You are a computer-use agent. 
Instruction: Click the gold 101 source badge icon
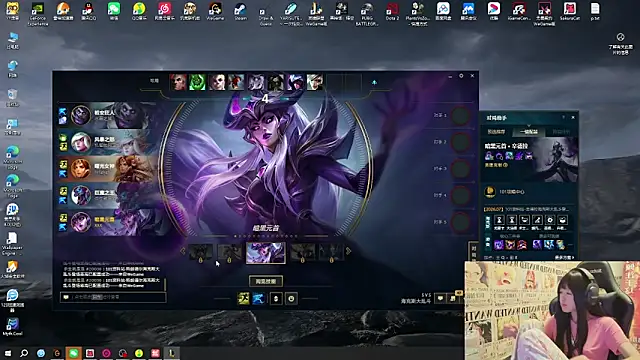click(490, 191)
